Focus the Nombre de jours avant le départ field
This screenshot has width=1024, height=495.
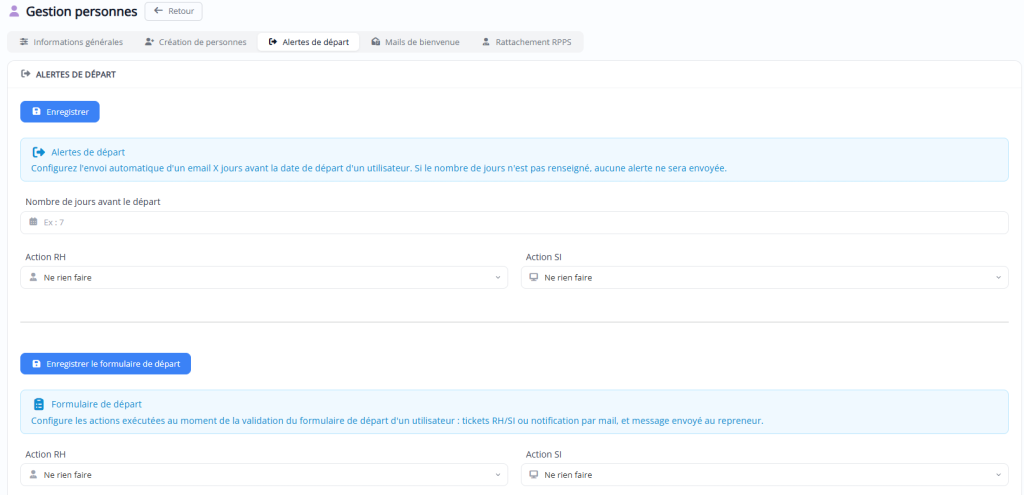(x=514, y=223)
